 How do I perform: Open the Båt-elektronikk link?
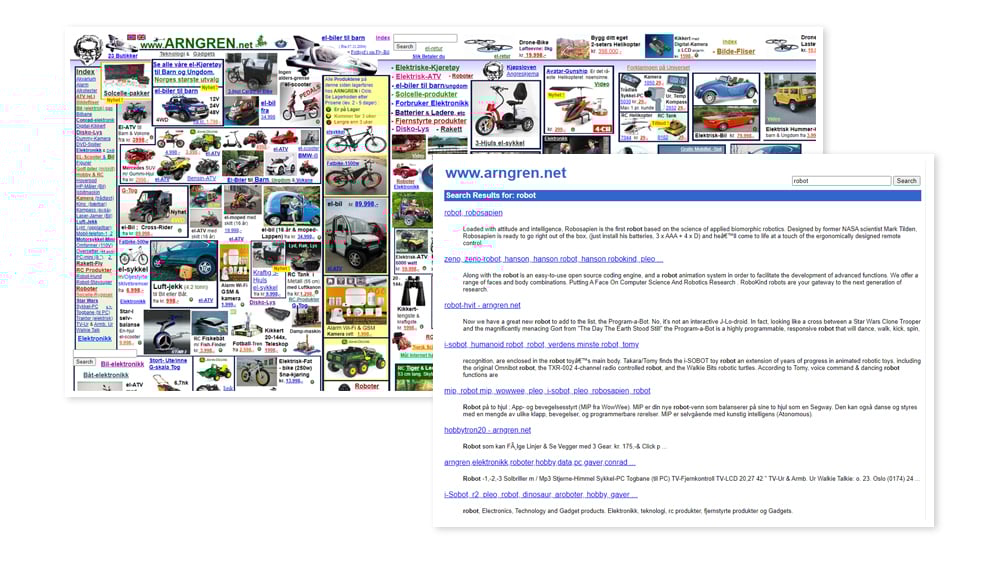coord(106,375)
